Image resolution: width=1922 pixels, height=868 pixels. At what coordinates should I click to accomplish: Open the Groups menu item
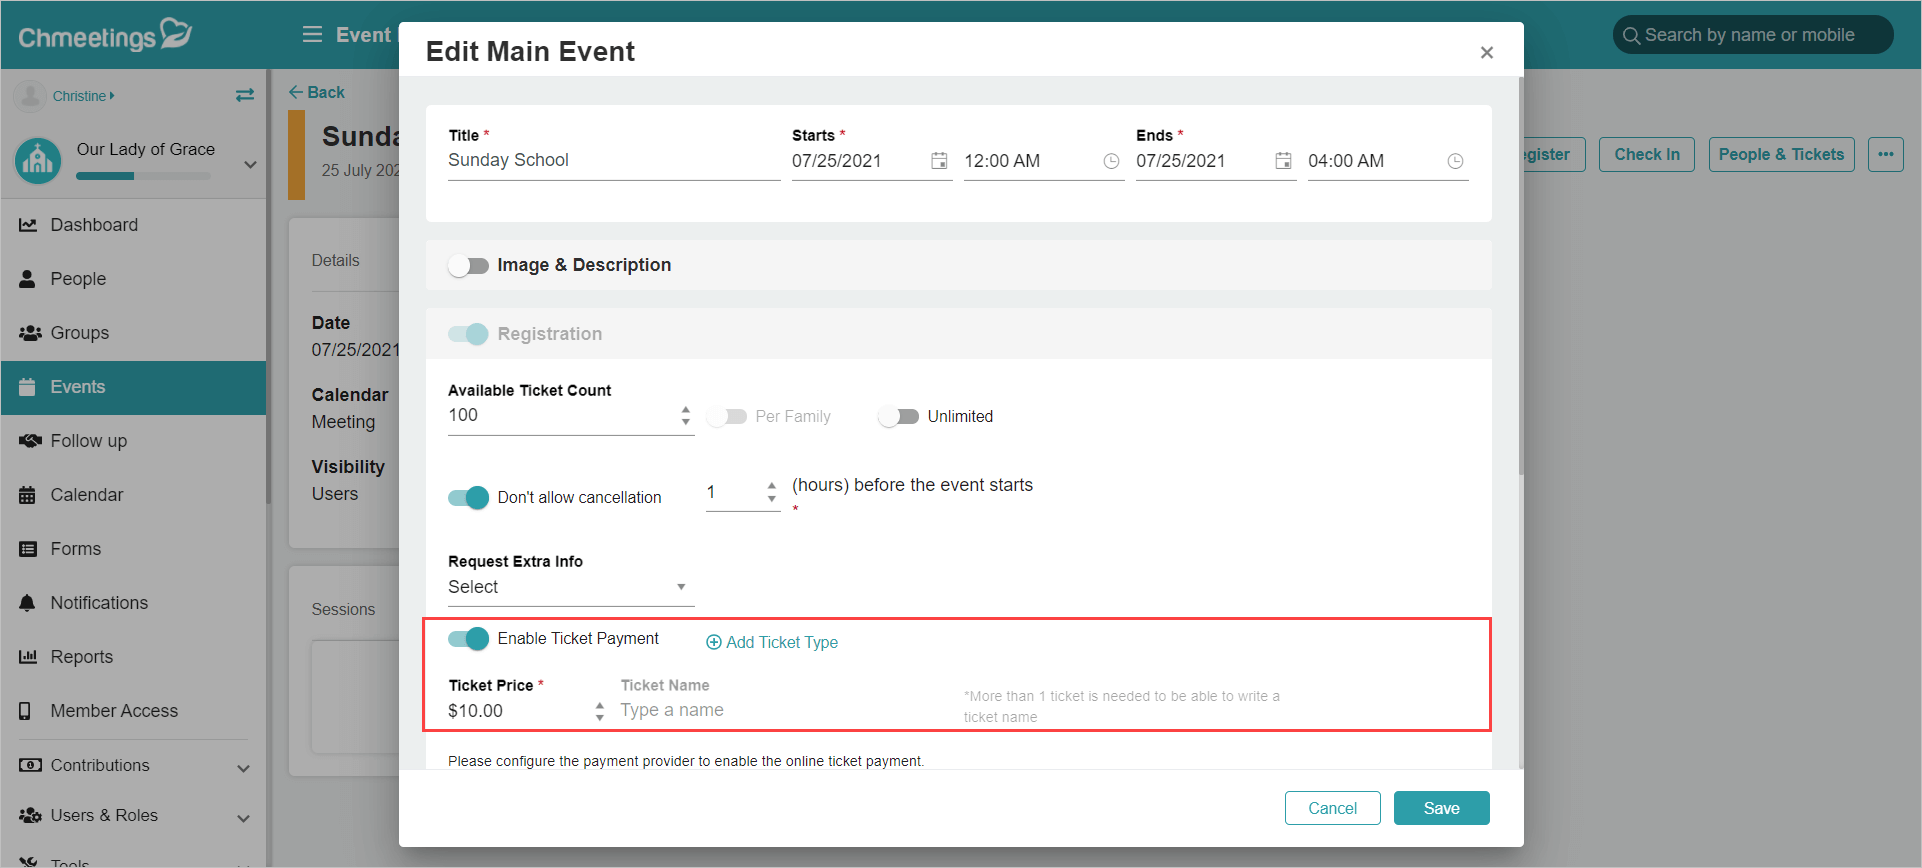point(134,333)
